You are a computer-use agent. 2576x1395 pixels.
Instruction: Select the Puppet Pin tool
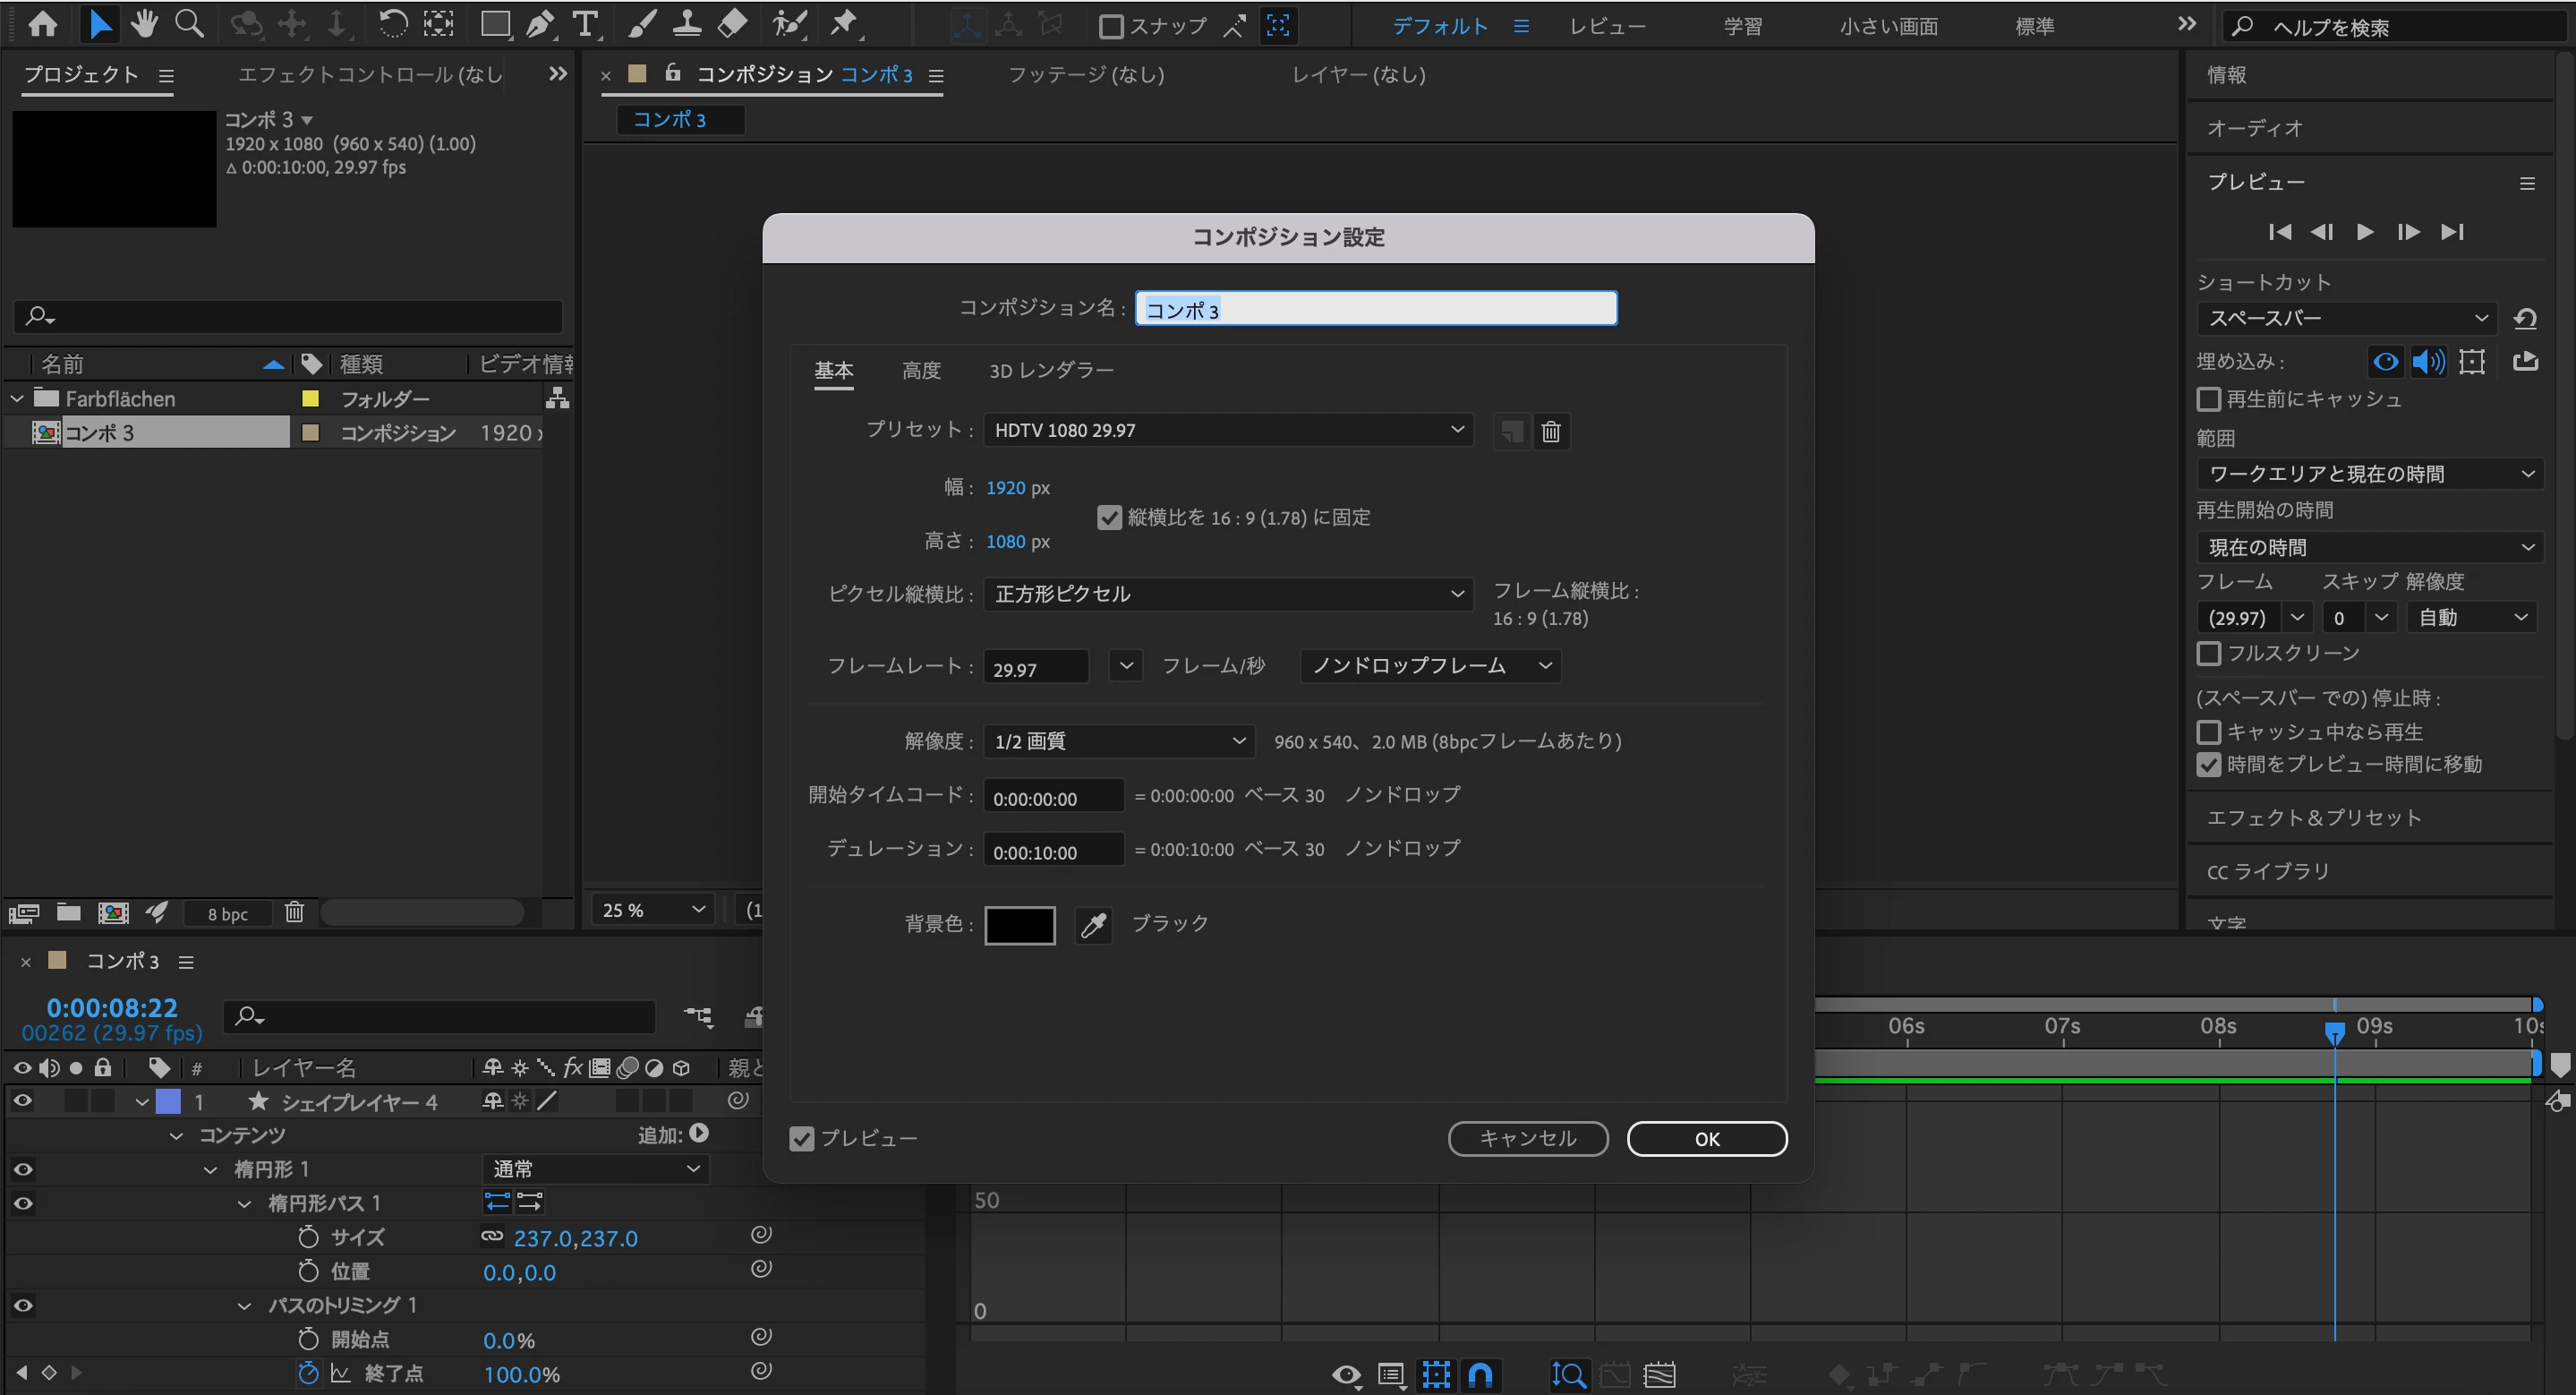click(845, 24)
